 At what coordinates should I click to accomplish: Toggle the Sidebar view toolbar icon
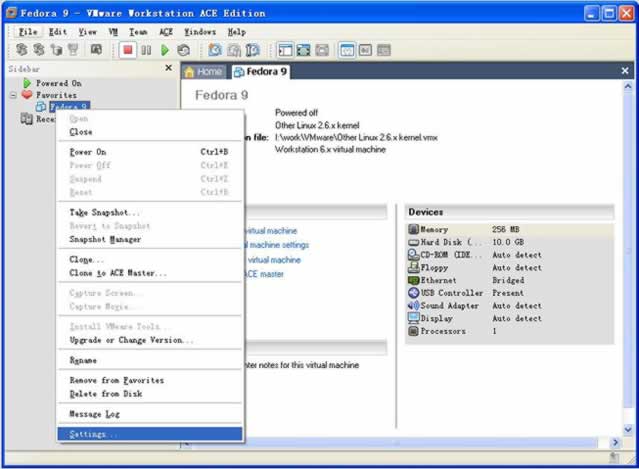pos(285,50)
